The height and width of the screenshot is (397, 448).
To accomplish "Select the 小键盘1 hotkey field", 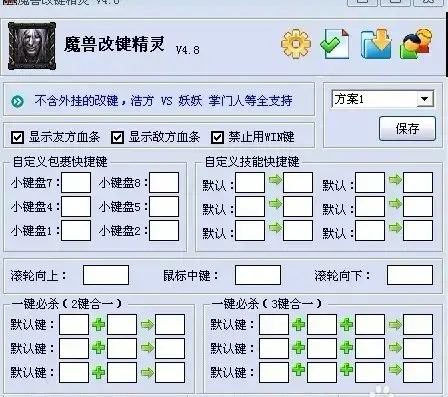I will (76, 230).
